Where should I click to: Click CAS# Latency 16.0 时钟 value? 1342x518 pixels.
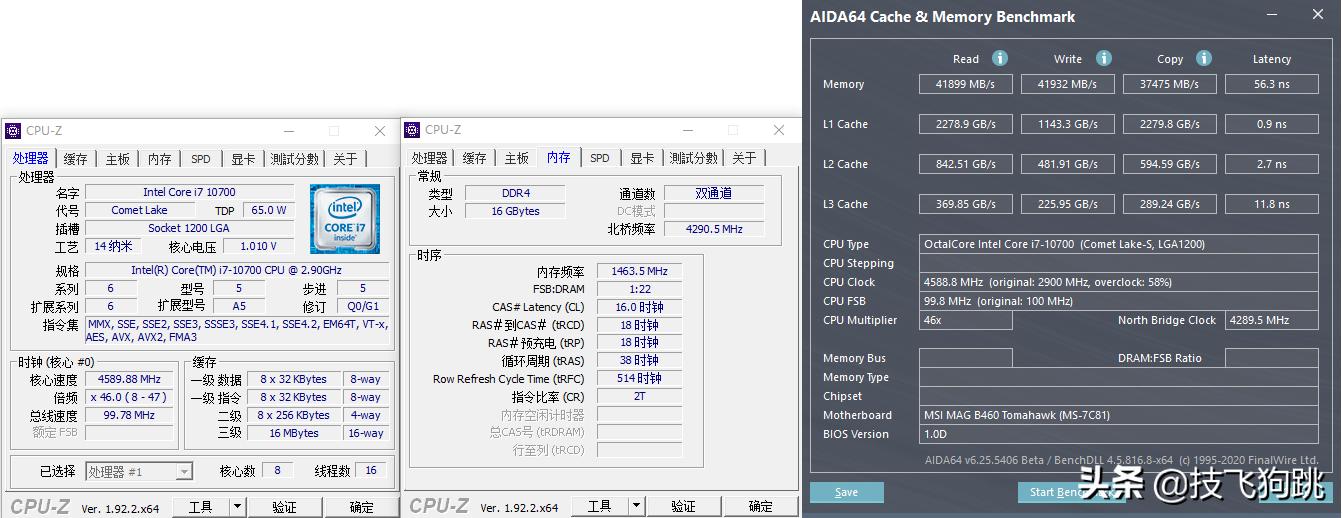640,307
